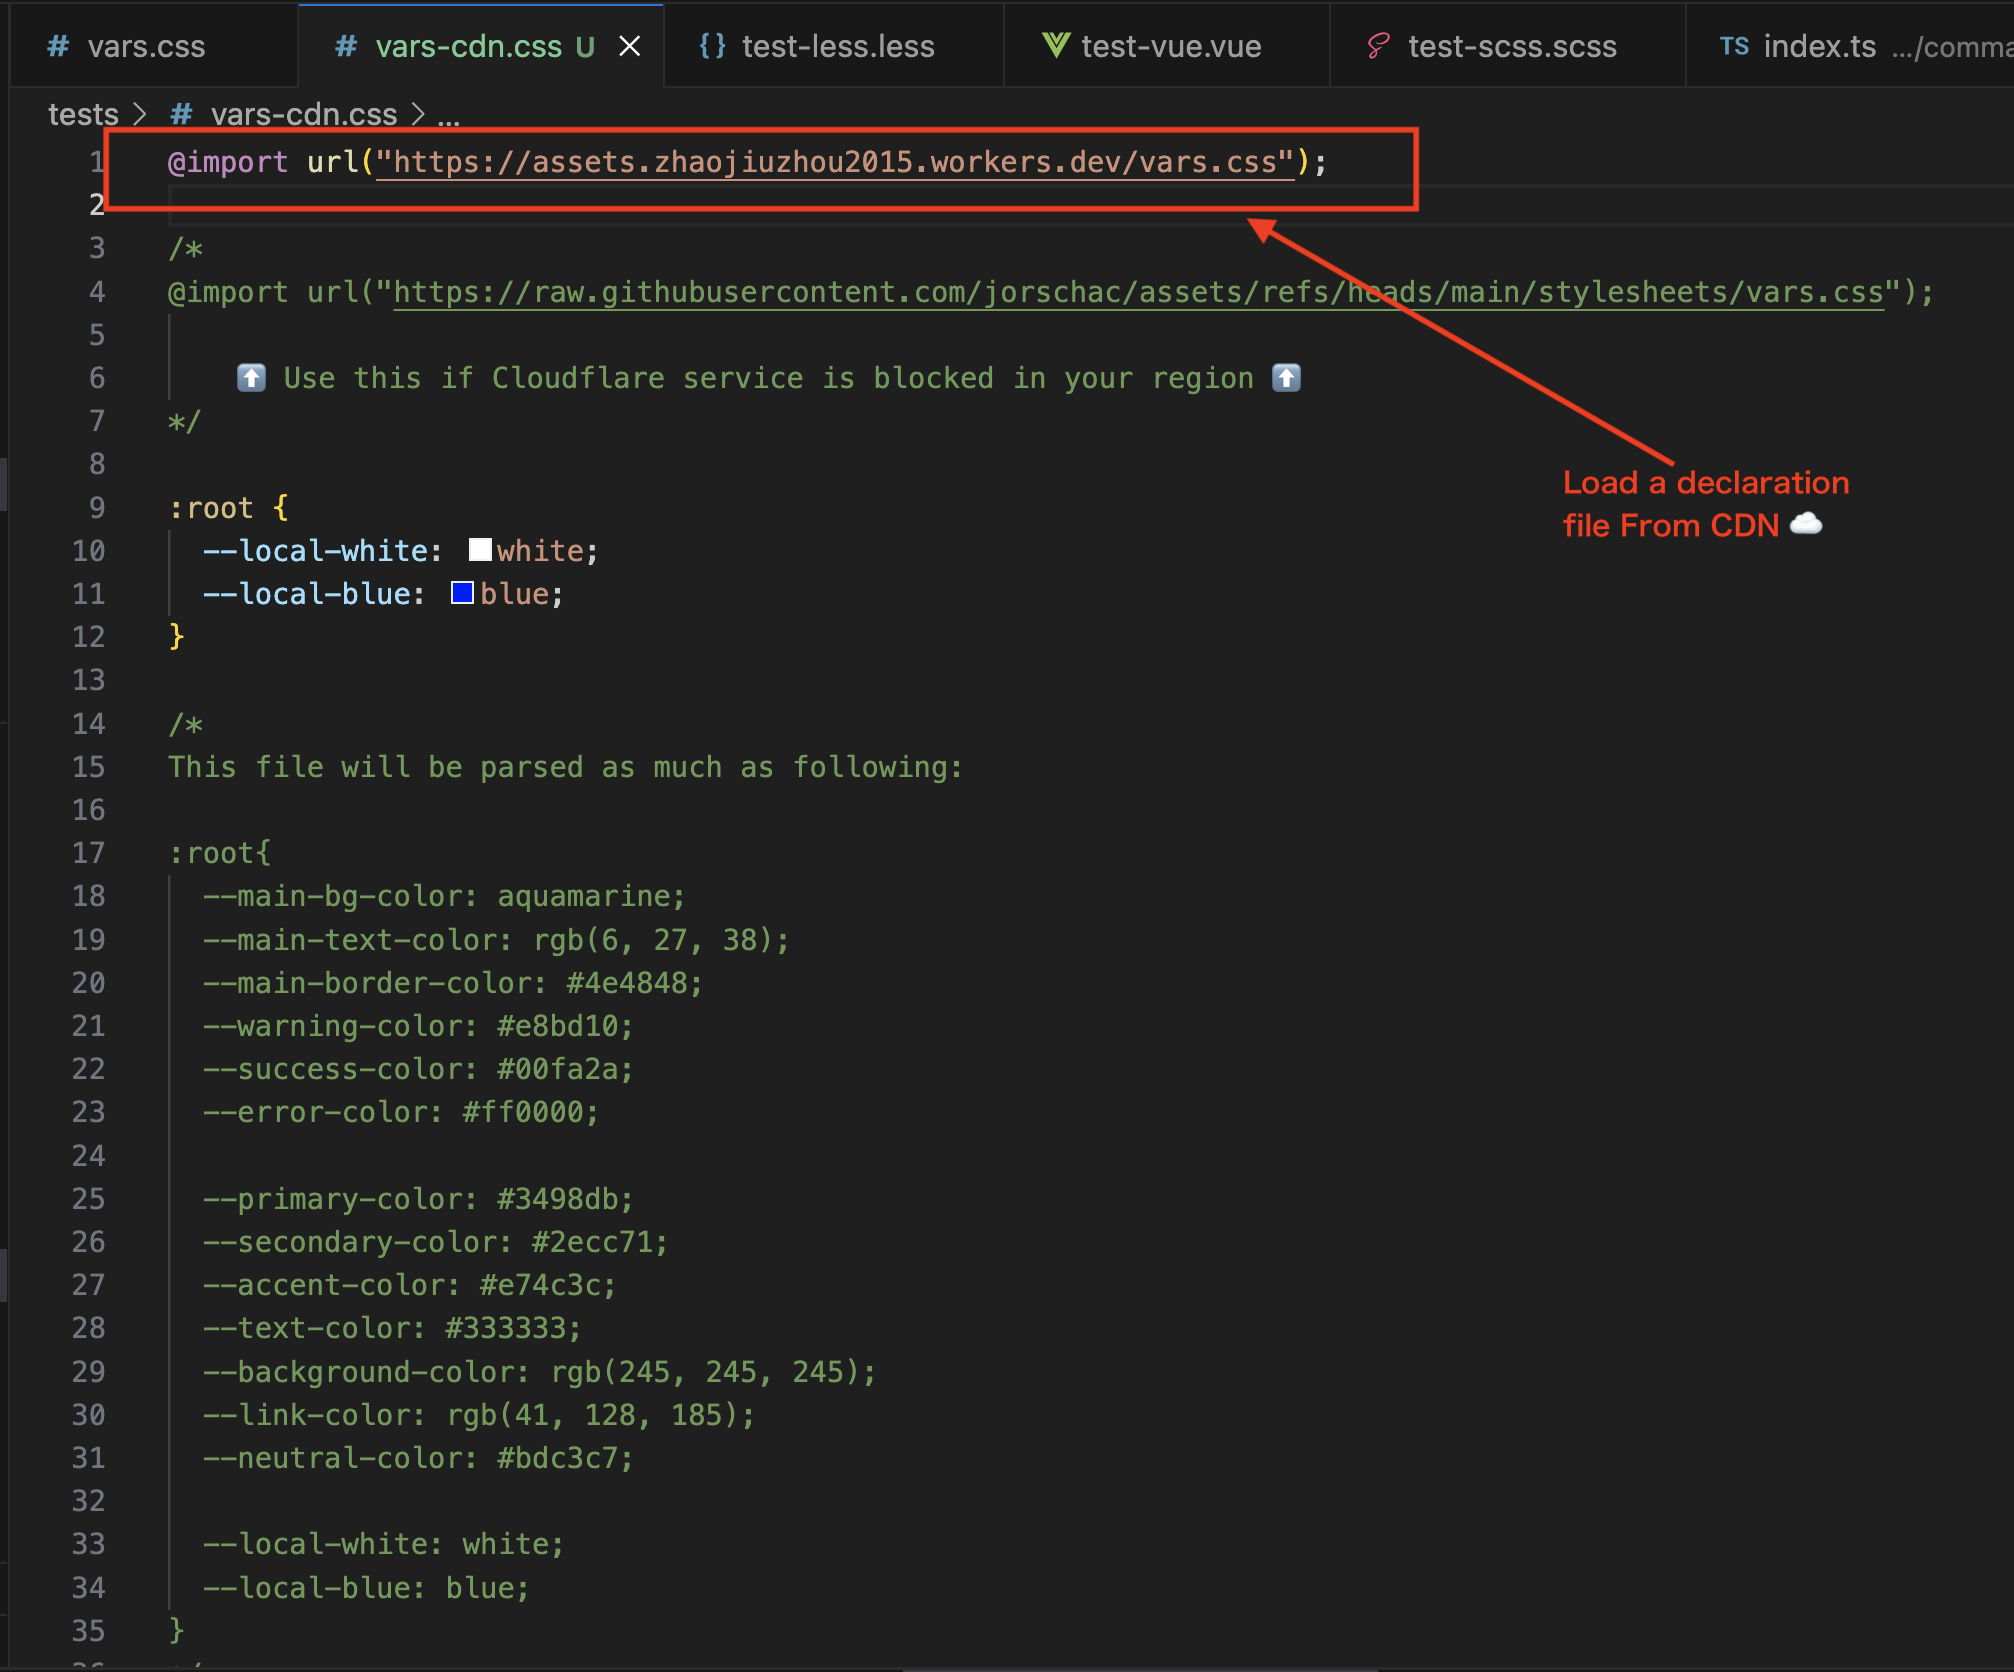Open the vars.css tab
Screen dimensions: 2014x1672
click(x=146, y=46)
